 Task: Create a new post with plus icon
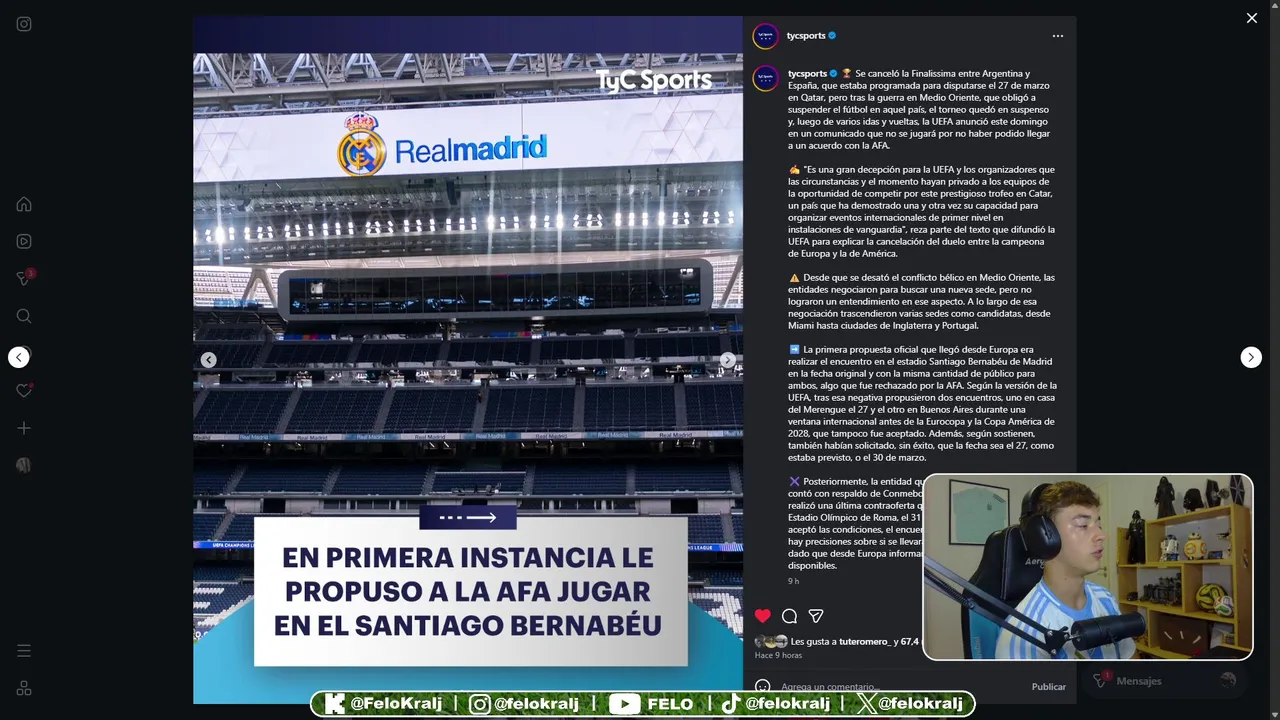pyautogui.click(x=24, y=428)
